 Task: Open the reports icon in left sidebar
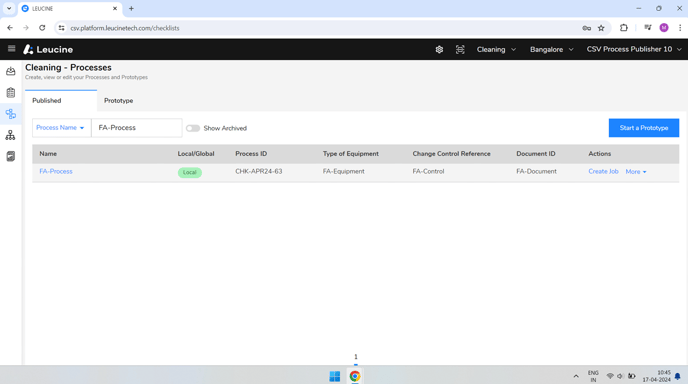tap(11, 156)
